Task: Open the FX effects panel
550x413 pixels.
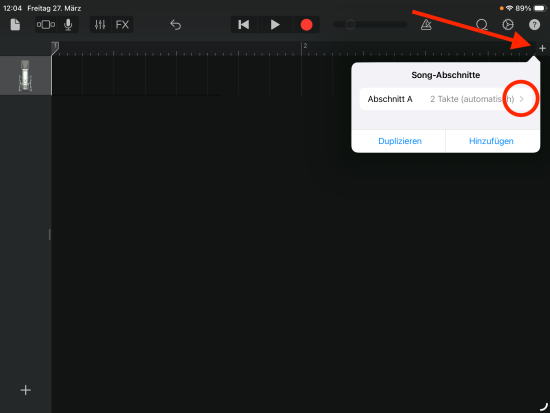Action: (x=122, y=25)
